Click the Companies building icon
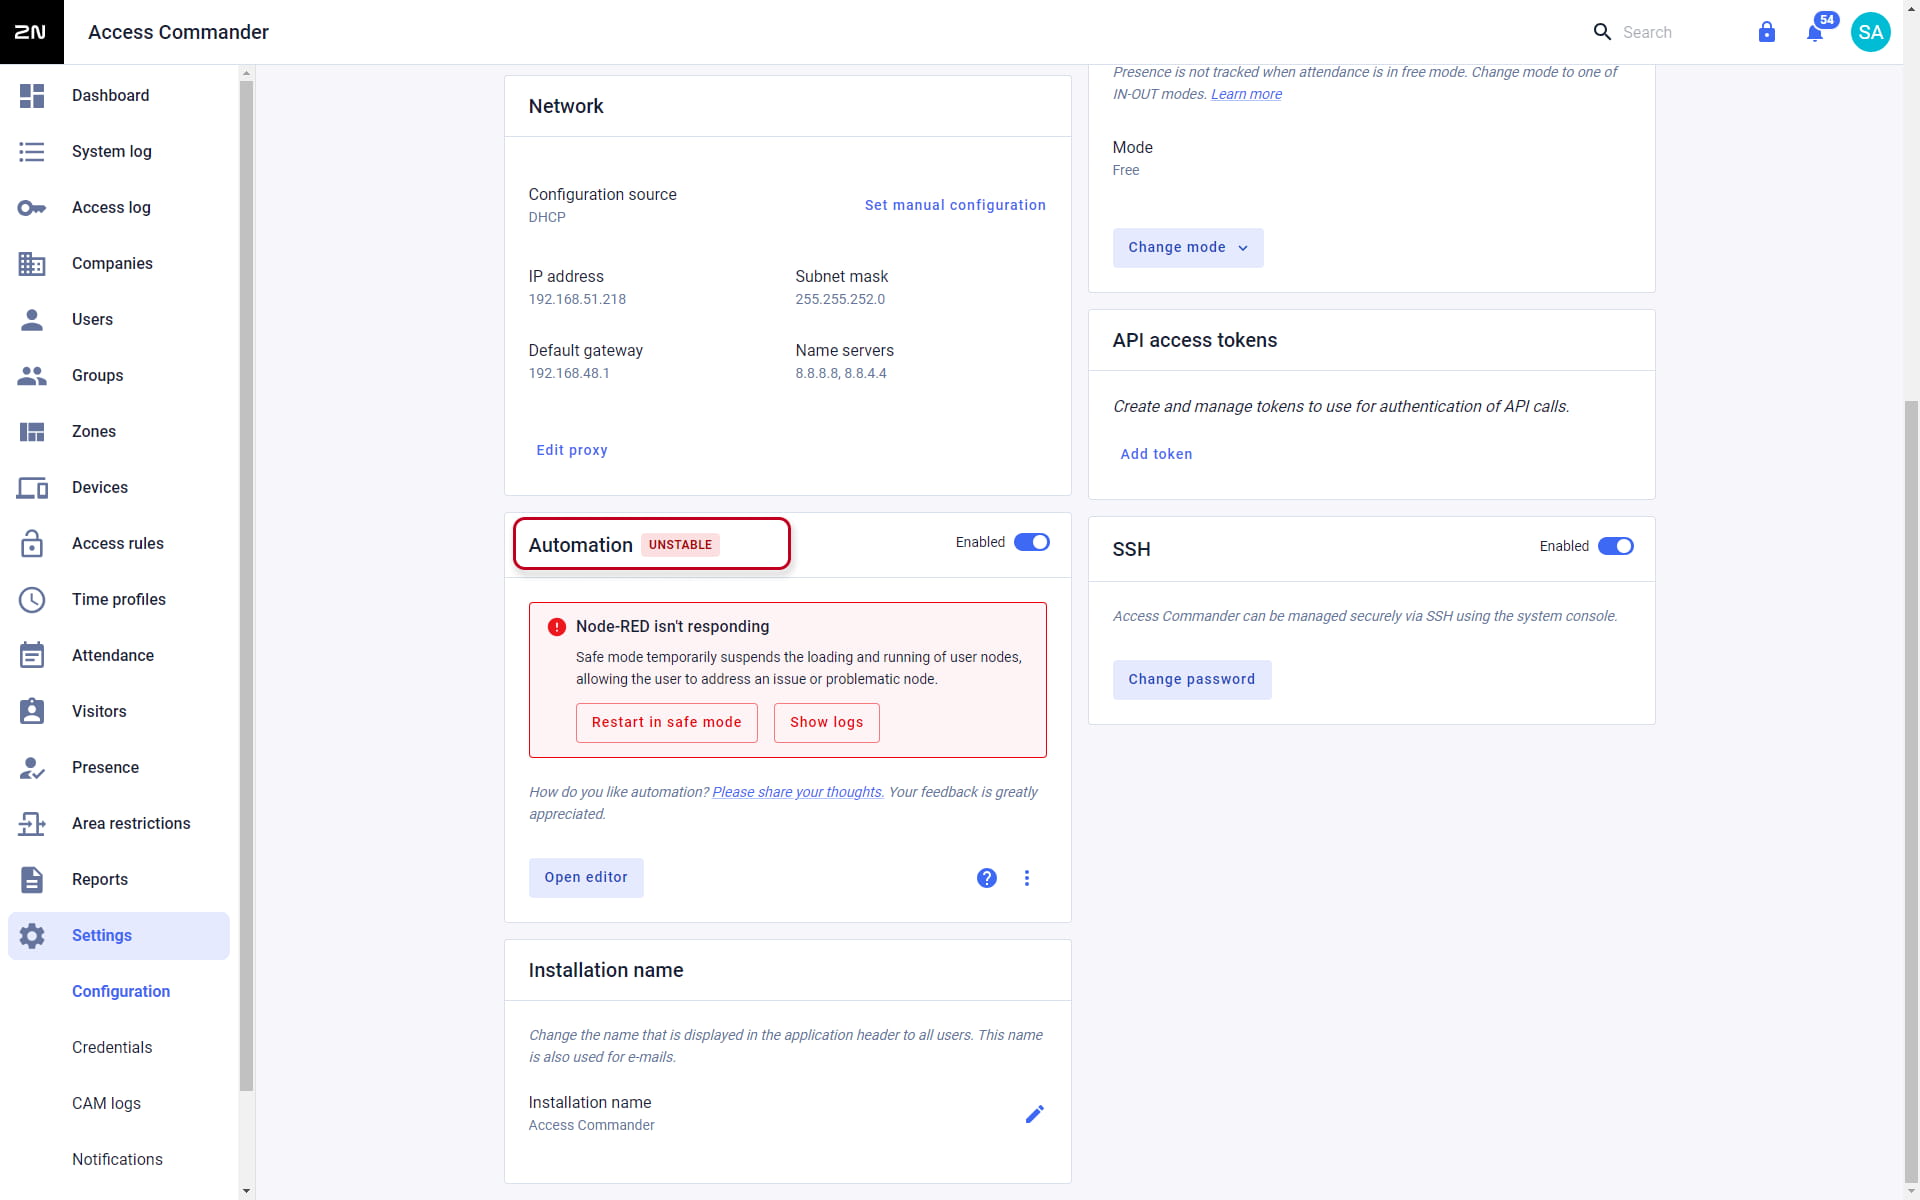The height and width of the screenshot is (1200, 1920). [32, 264]
